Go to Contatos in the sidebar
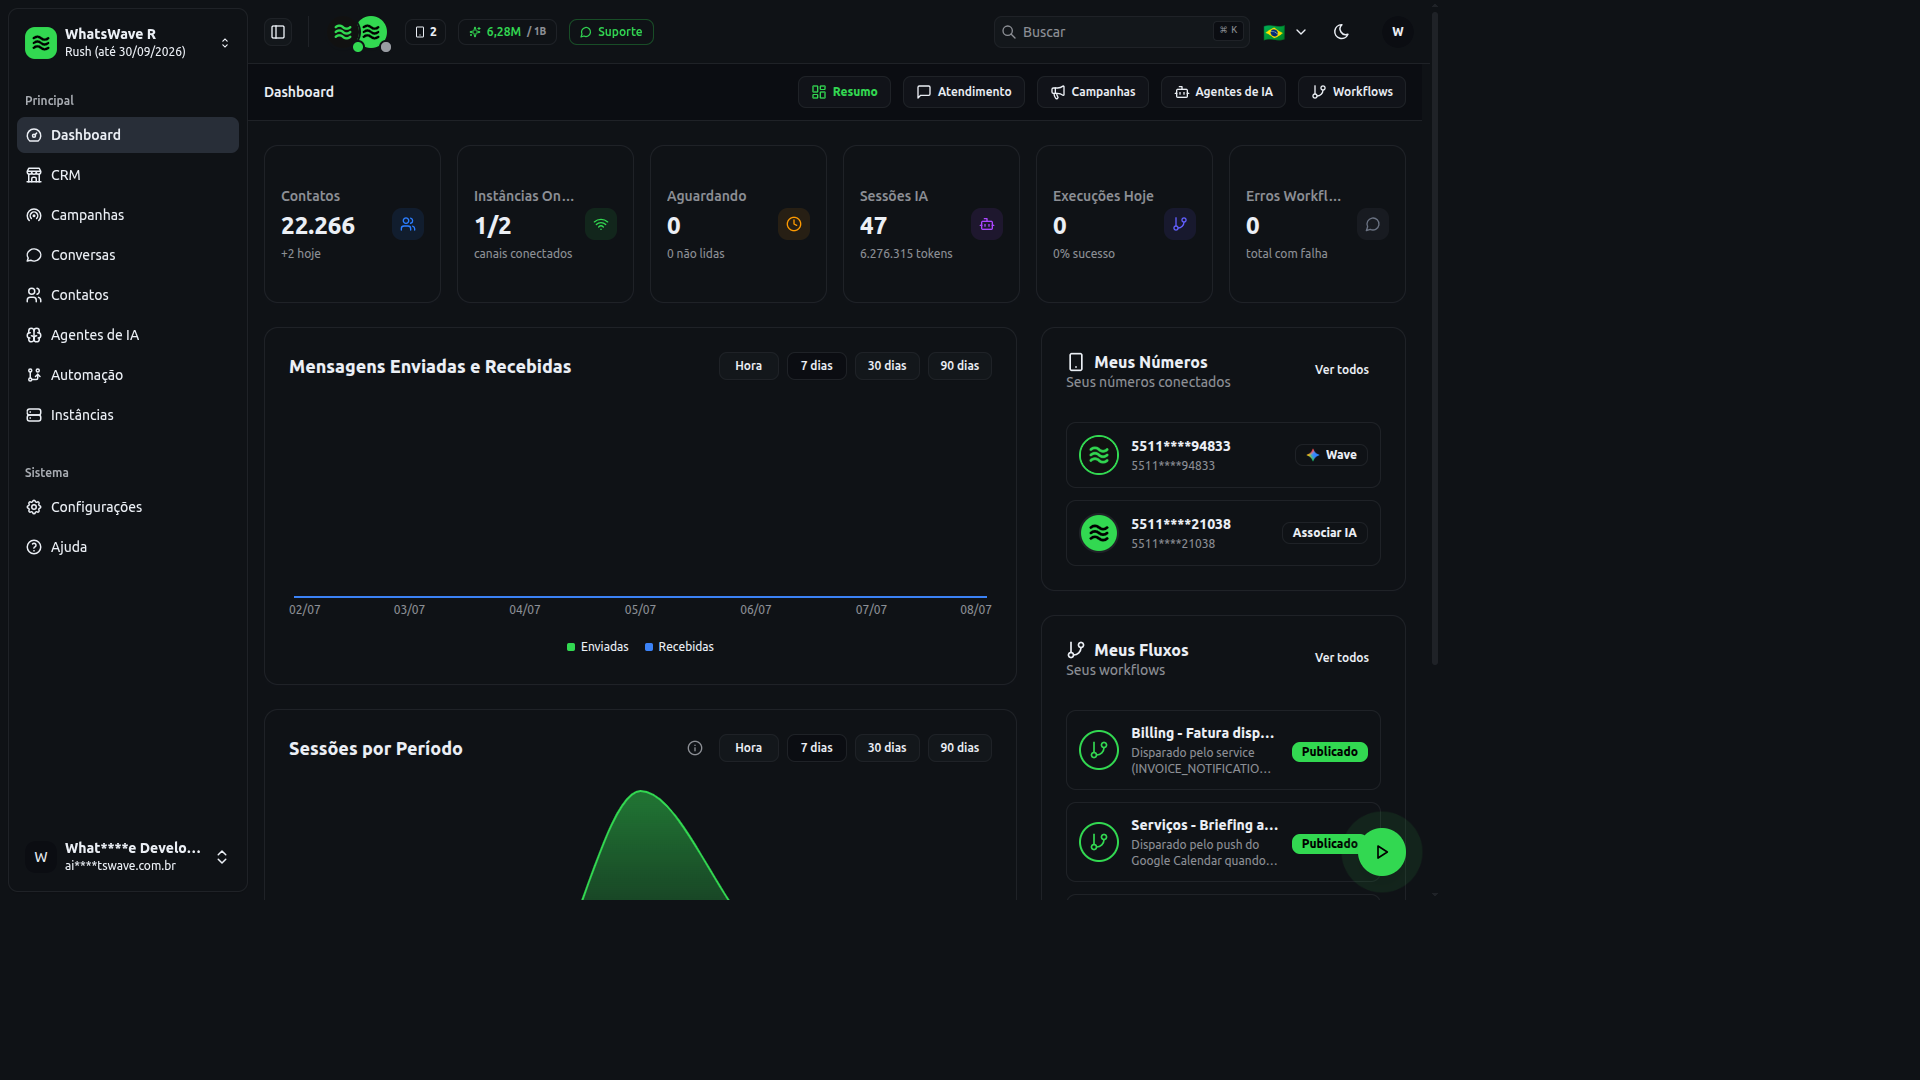This screenshot has height=1080, width=1920. [128, 295]
